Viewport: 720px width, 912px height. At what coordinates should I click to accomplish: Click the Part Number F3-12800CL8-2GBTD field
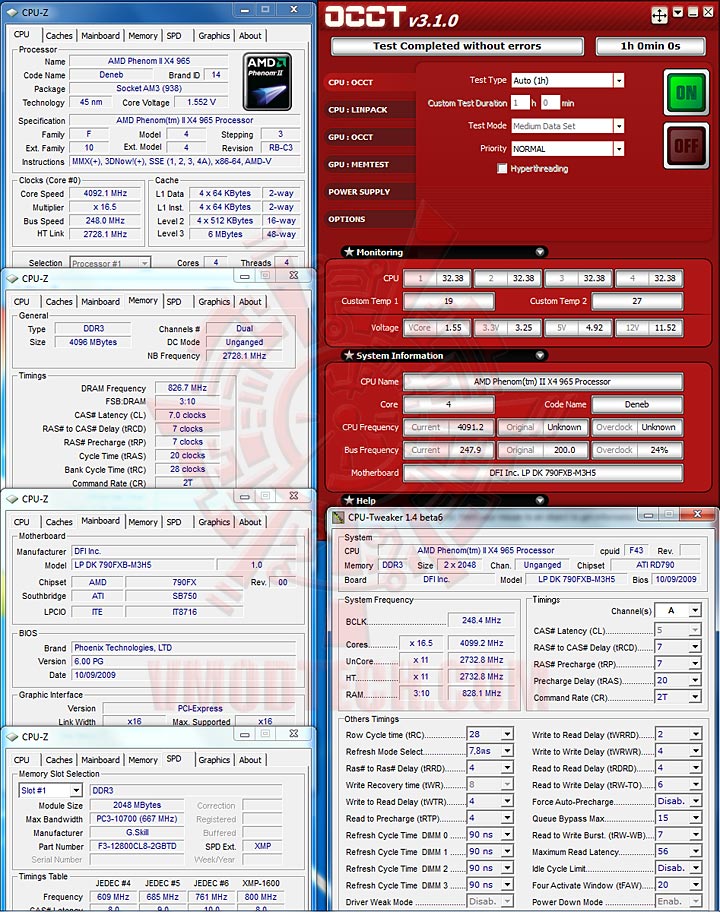tap(137, 846)
